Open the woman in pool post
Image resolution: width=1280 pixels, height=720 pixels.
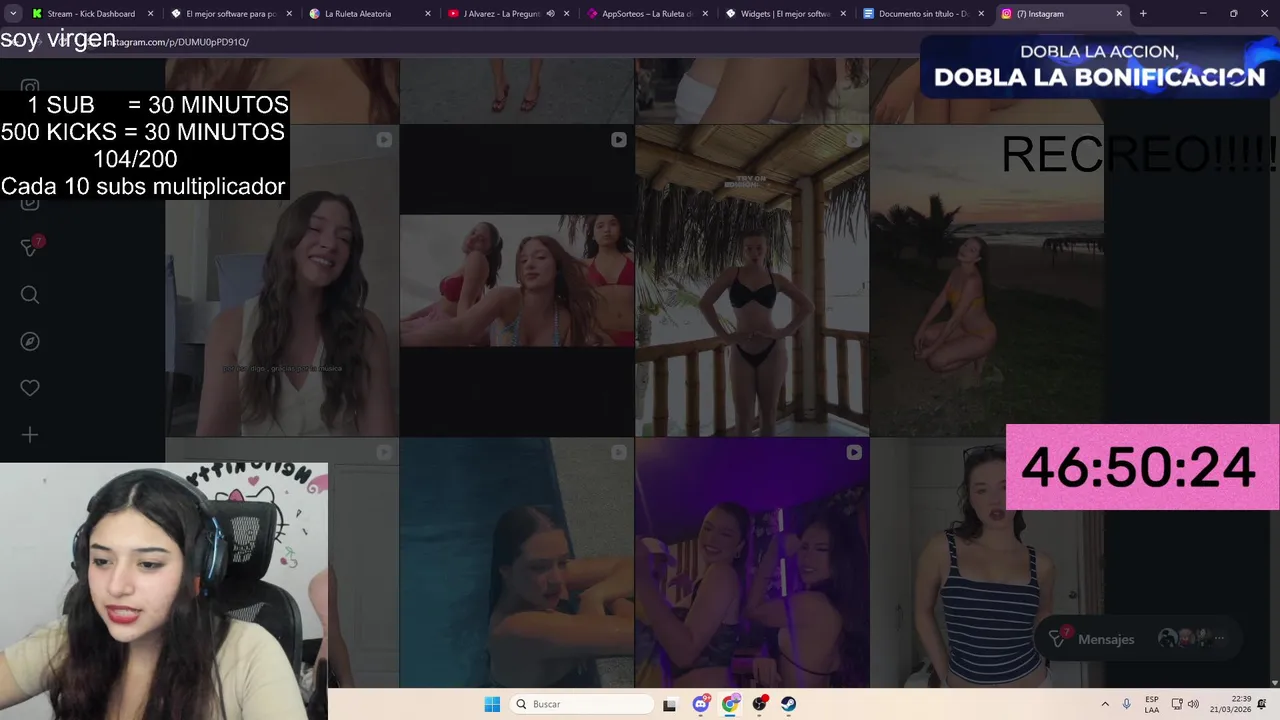pos(517,563)
